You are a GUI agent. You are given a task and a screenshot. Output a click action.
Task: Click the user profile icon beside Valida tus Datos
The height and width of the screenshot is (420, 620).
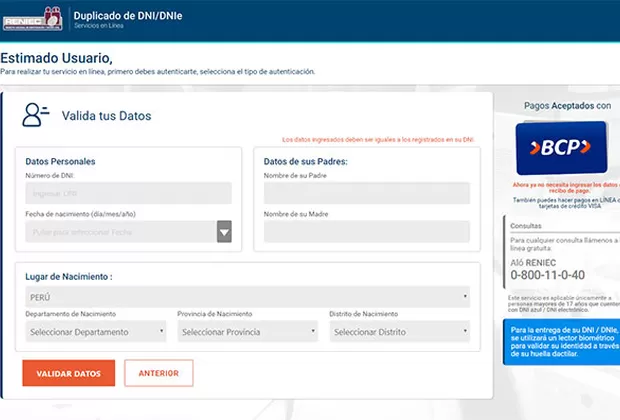click(36, 115)
